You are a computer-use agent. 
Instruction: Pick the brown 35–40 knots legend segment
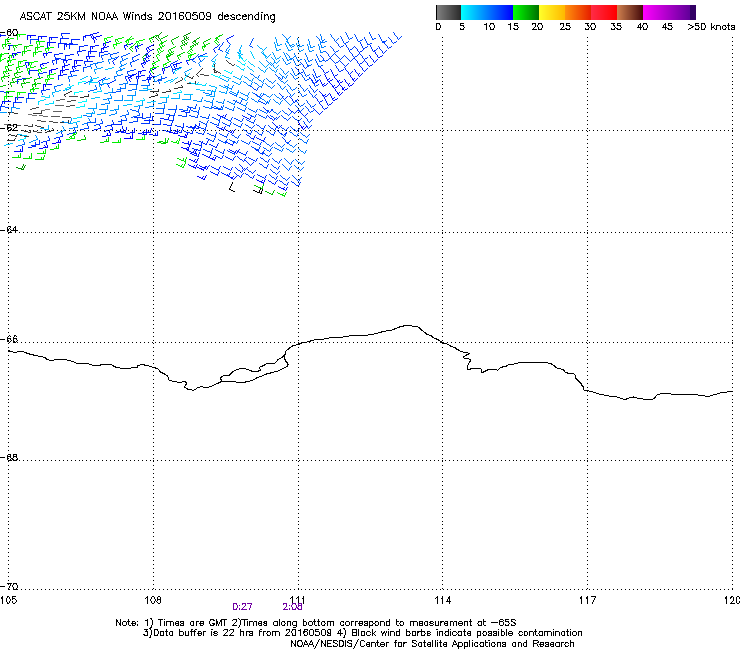pyautogui.click(x=630, y=12)
